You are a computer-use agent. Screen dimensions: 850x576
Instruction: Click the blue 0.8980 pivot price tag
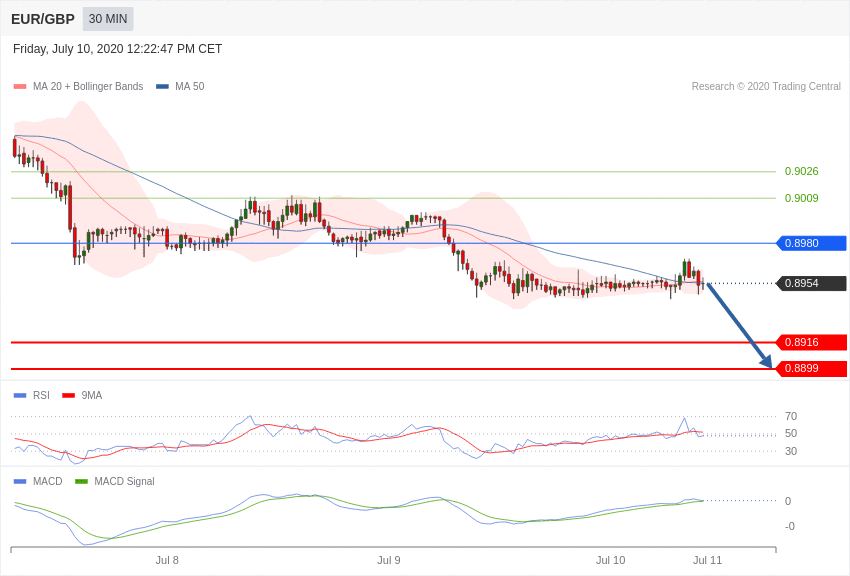click(812, 243)
